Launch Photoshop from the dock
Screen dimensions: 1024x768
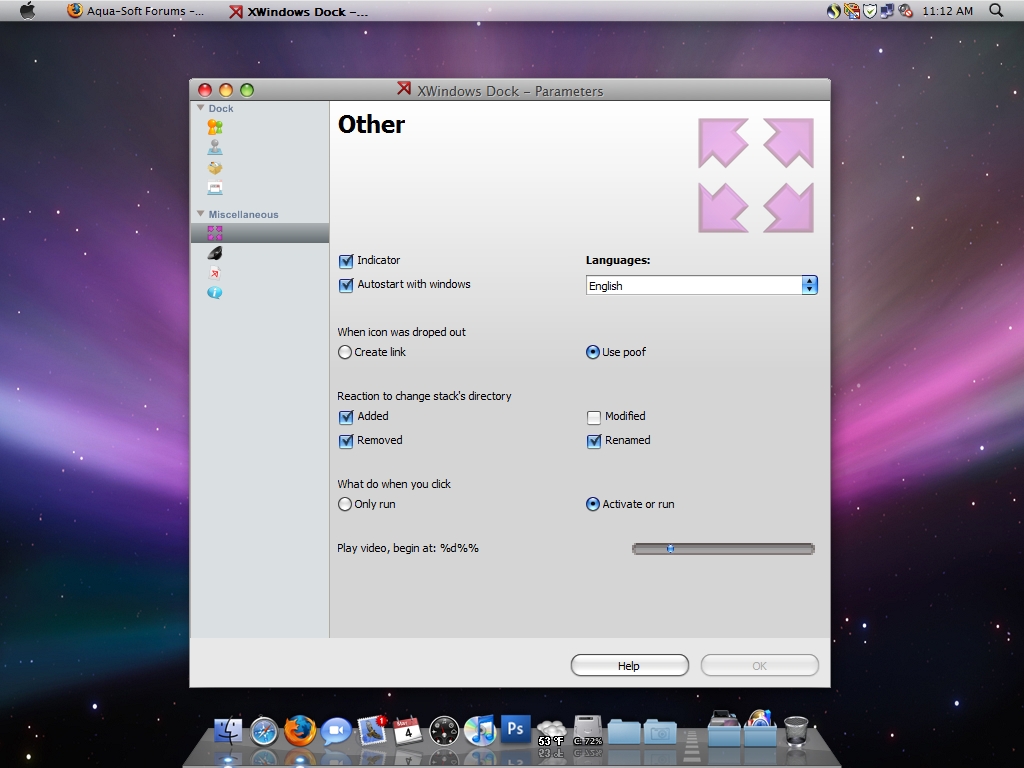(x=515, y=729)
